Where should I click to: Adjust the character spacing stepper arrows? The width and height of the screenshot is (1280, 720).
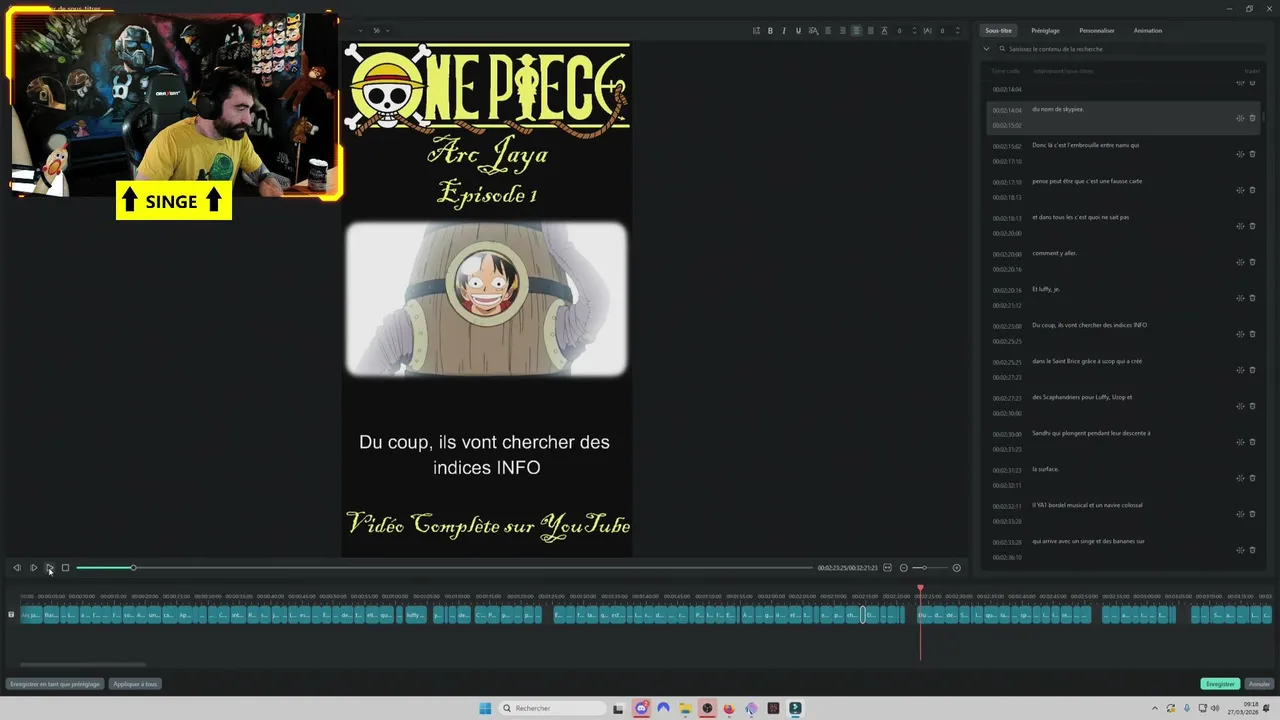[x=955, y=31]
